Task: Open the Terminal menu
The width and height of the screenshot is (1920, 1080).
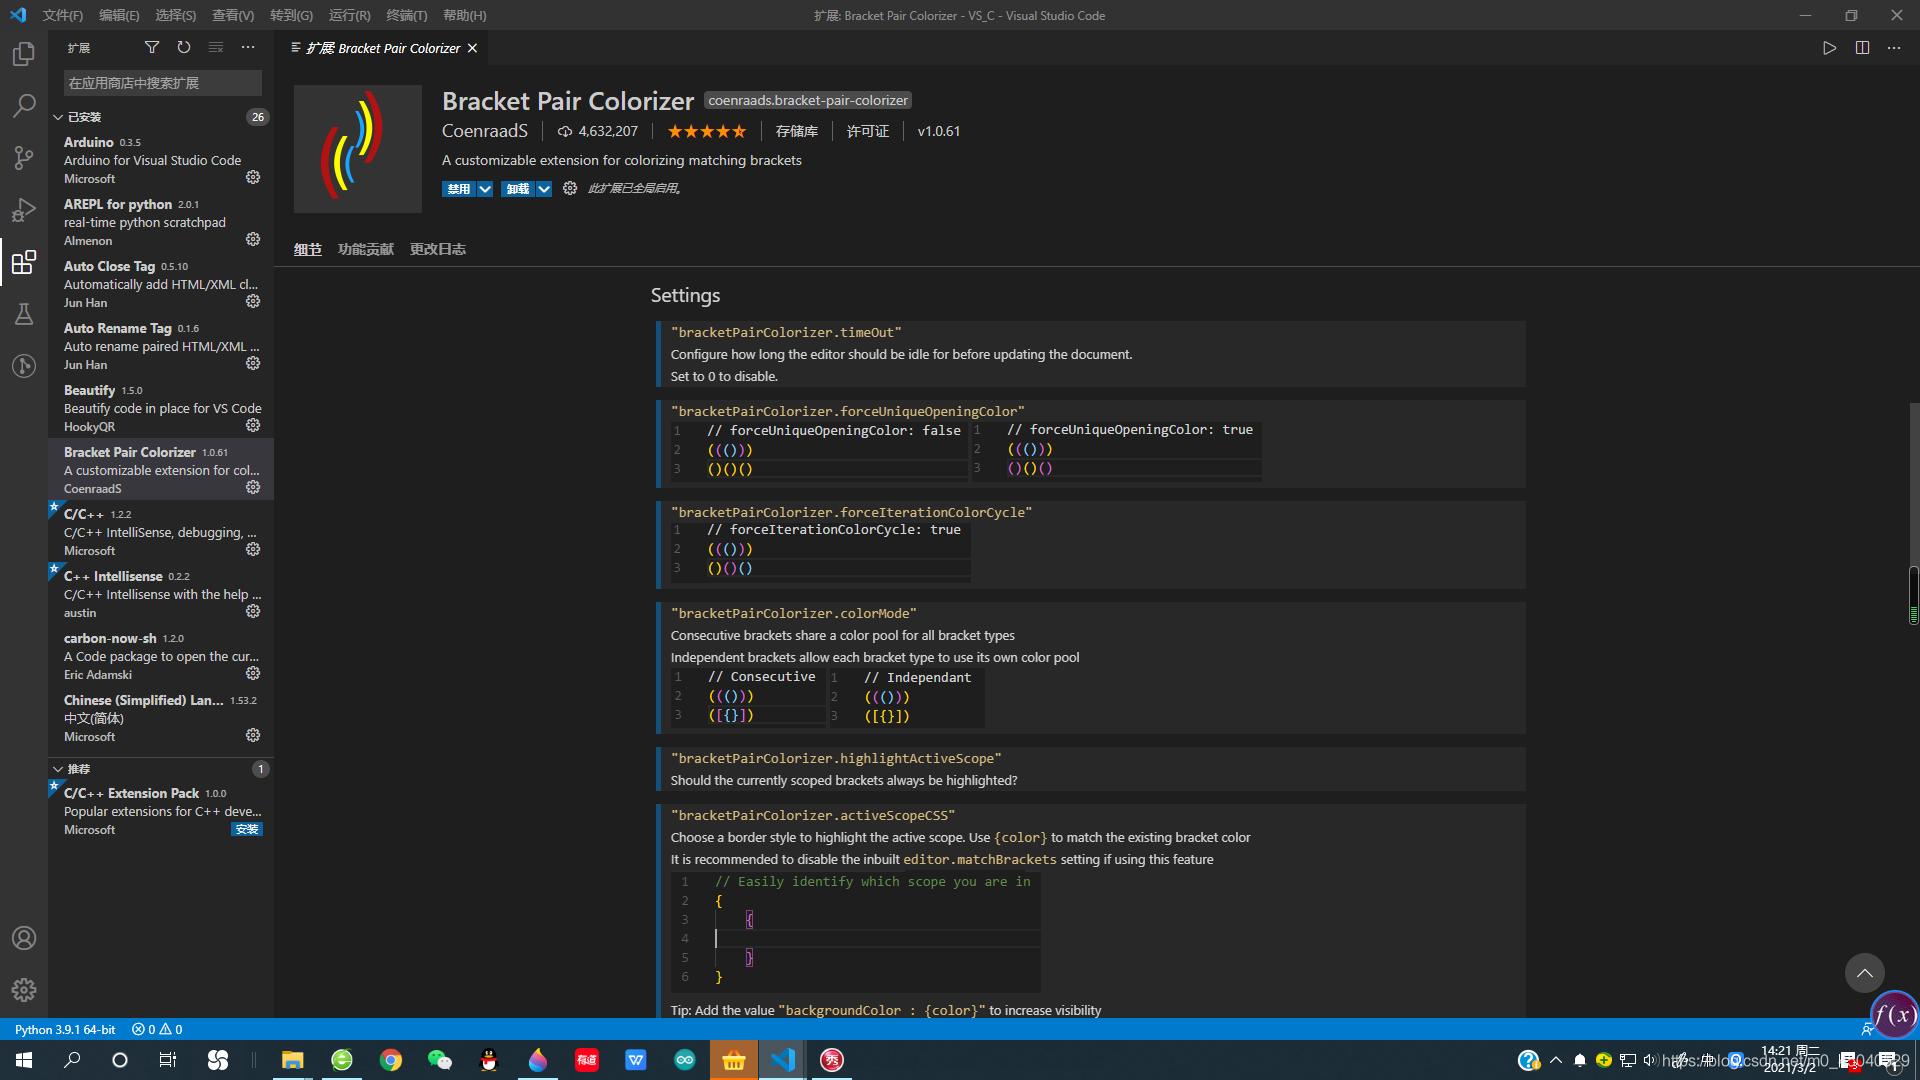Action: [406, 15]
